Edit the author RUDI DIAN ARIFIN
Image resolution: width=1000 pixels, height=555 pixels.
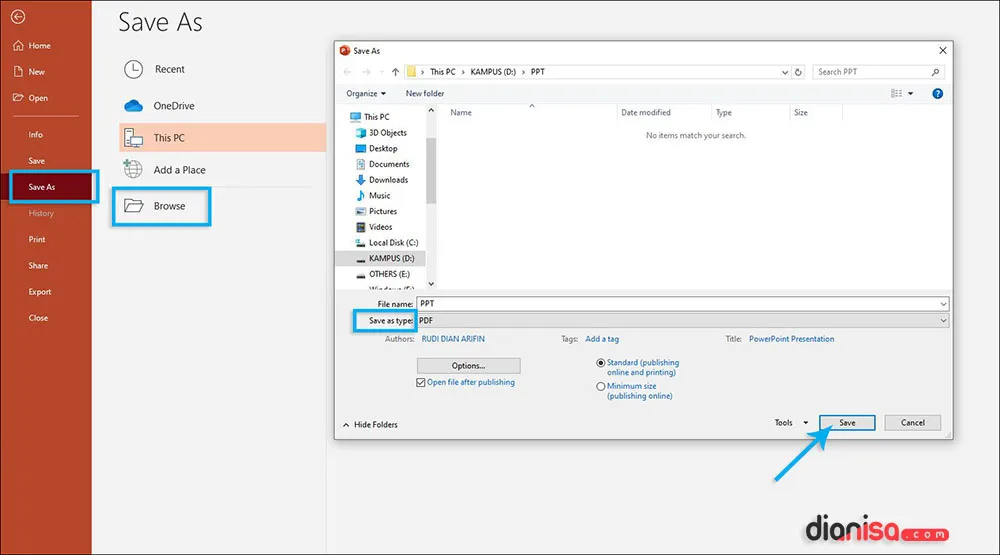point(453,339)
